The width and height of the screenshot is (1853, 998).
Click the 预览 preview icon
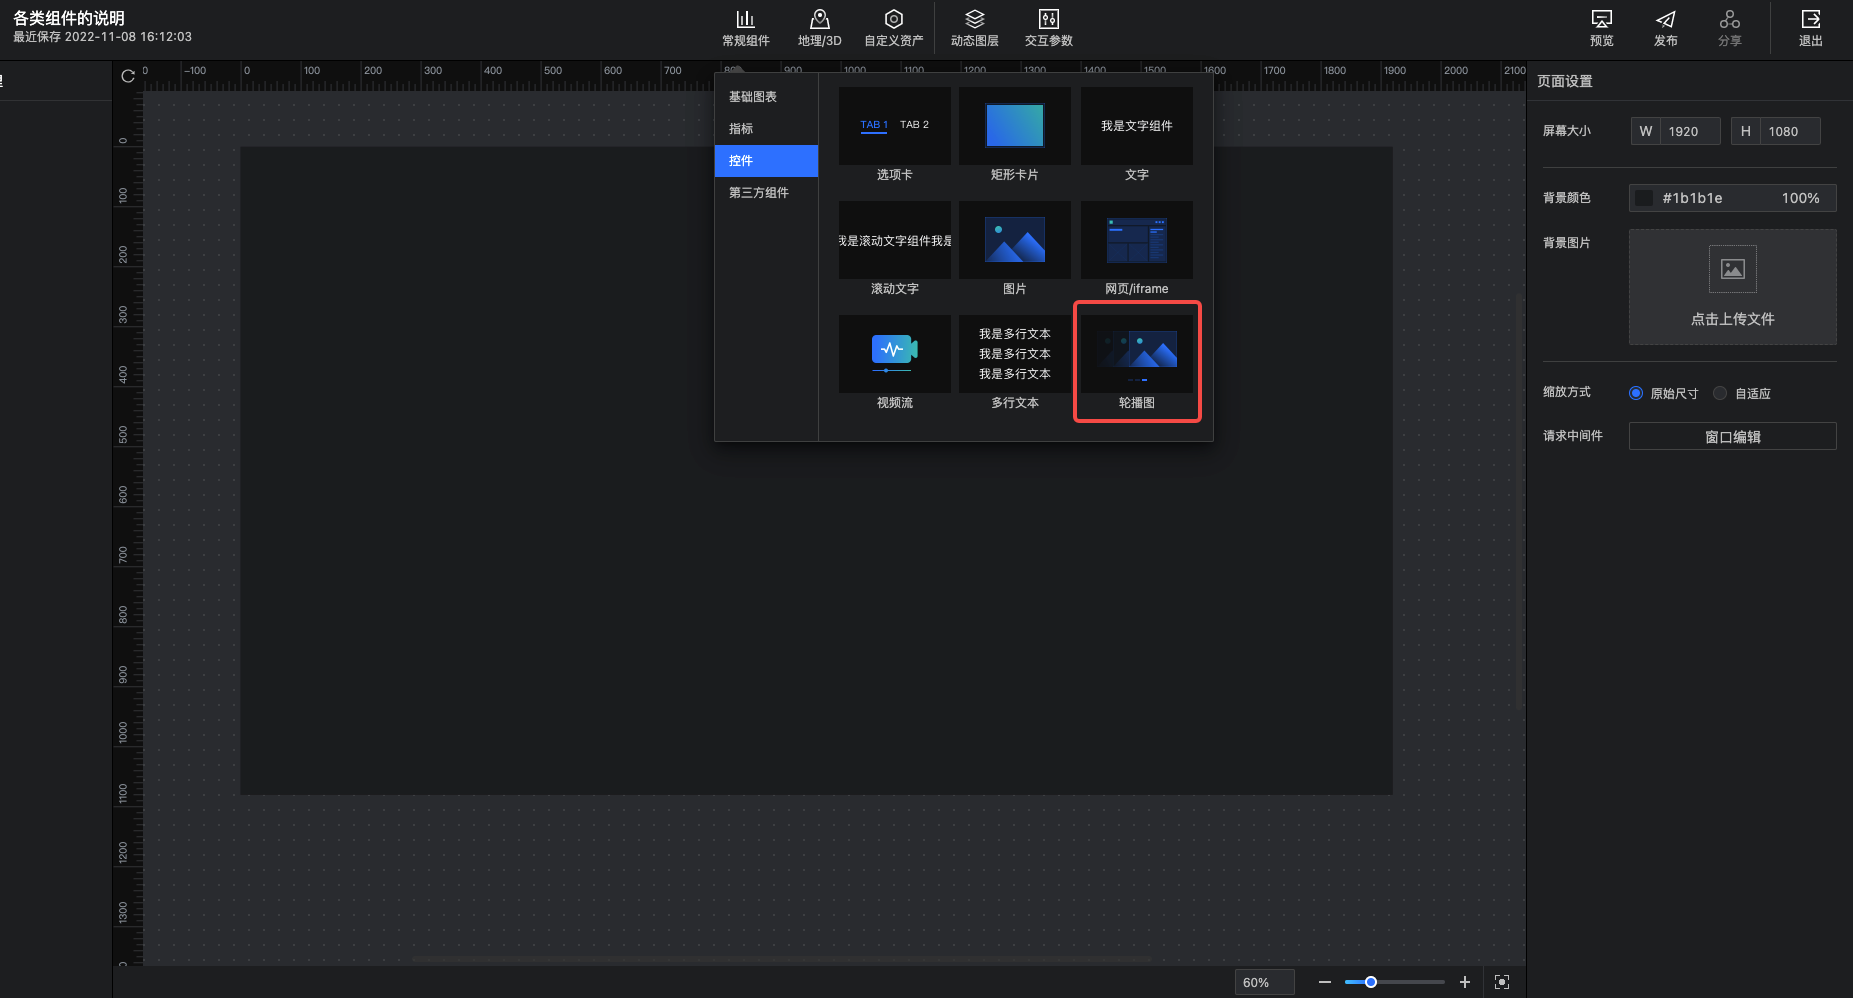pyautogui.click(x=1601, y=27)
